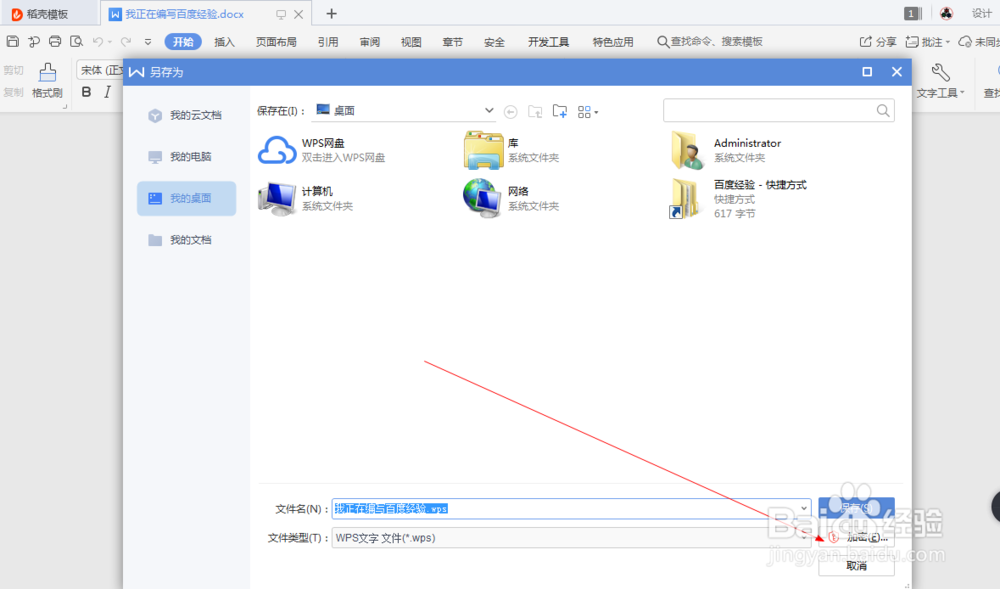Image resolution: width=1000 pixels, height=589 pixels.
Task: Open the view mode dropdown (grid icon)
Action: pos(587,112)
